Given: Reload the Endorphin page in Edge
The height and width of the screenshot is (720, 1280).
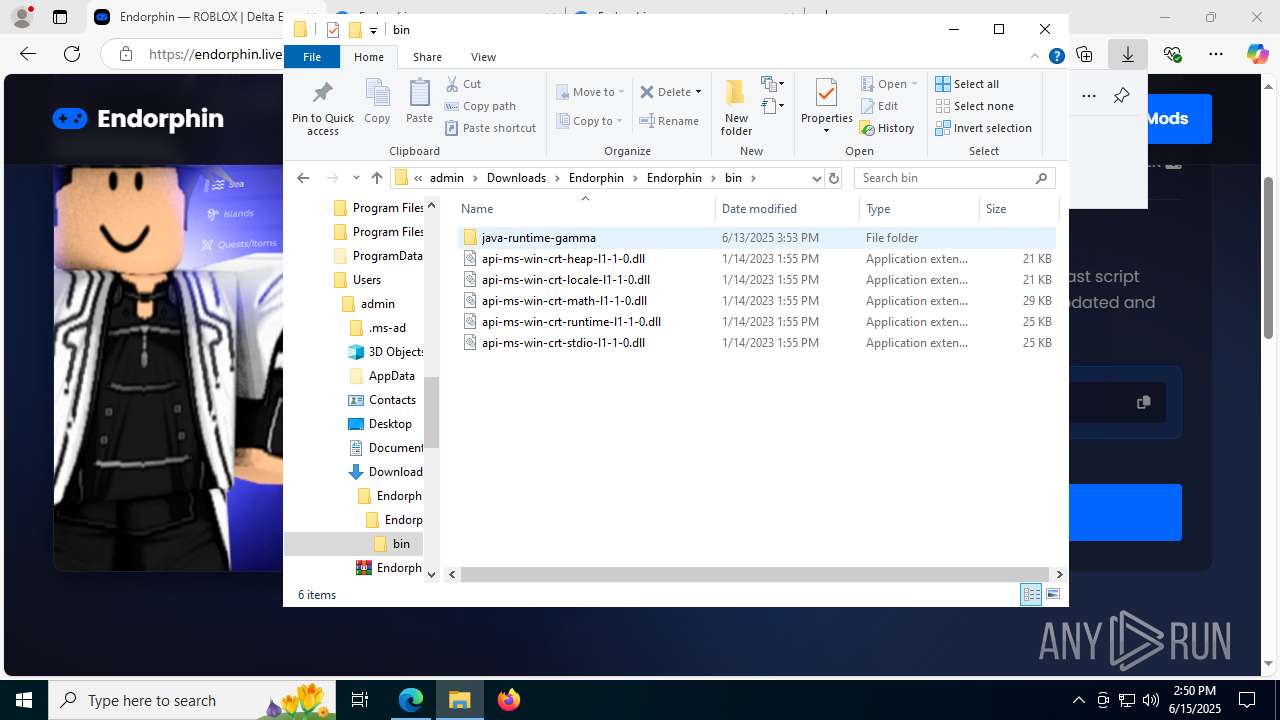Looking at the screenshot, I should 72,54.
